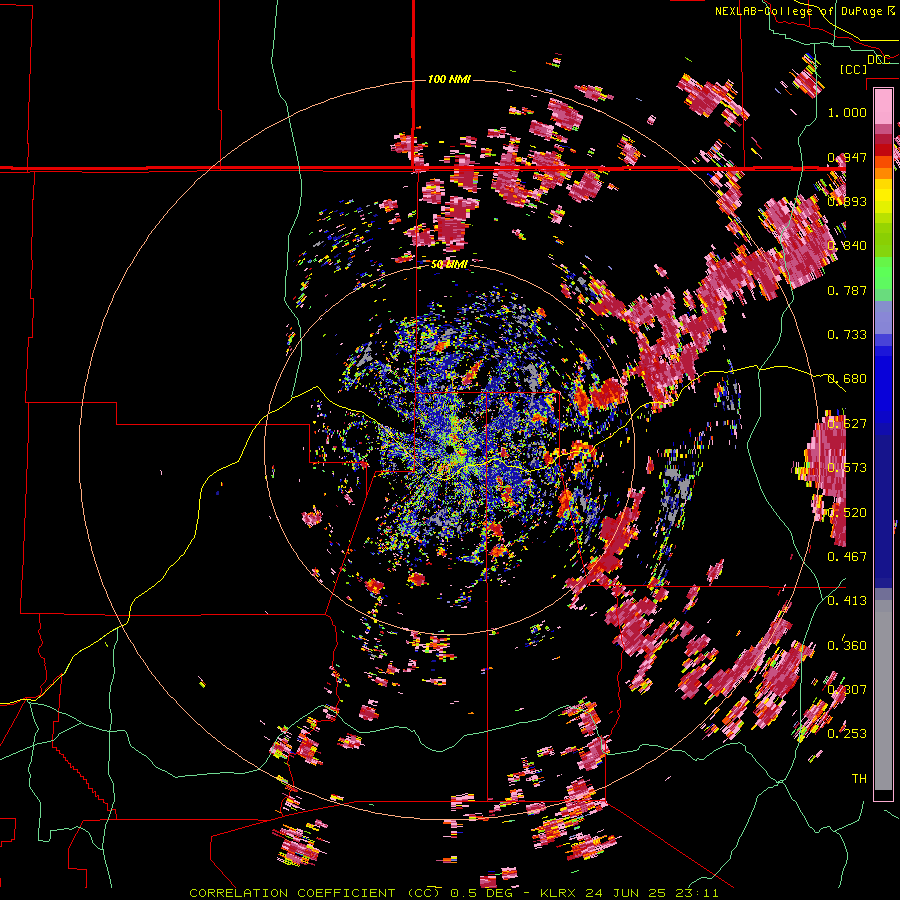Select the 0.413 scale value
The image size is (900, 900).
pos(847,601)
